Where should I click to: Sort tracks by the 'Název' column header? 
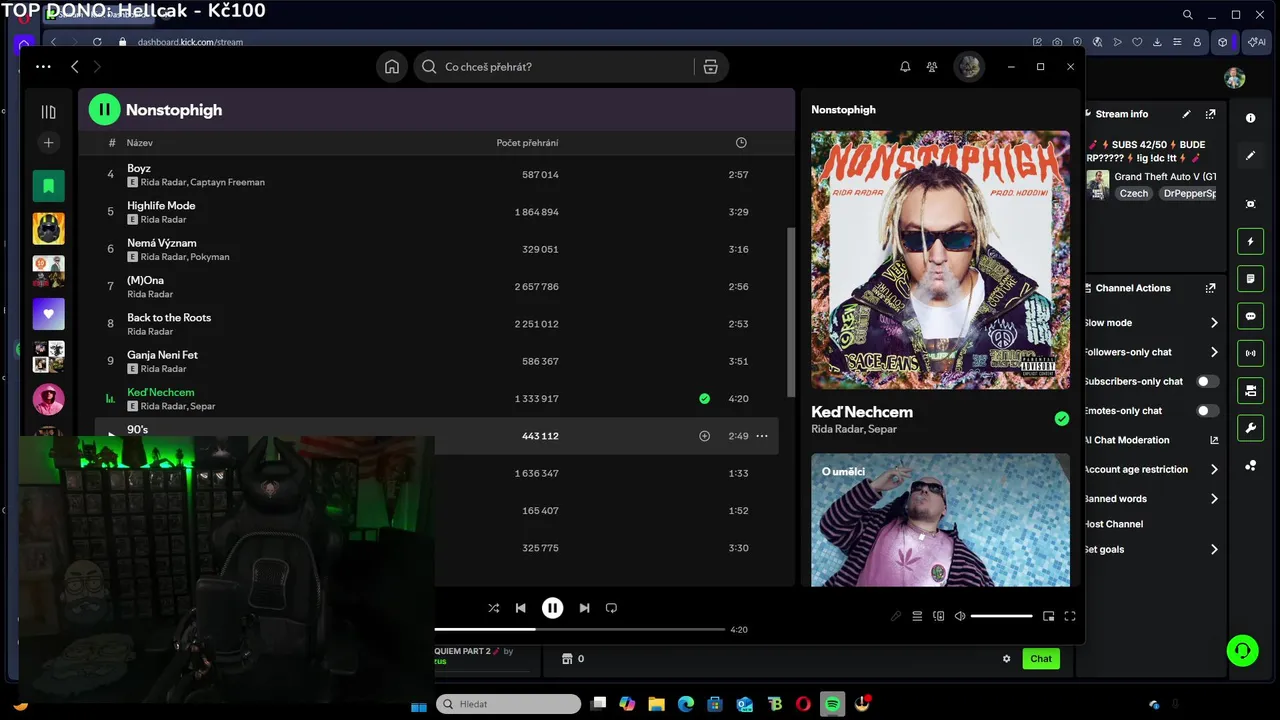139,143
